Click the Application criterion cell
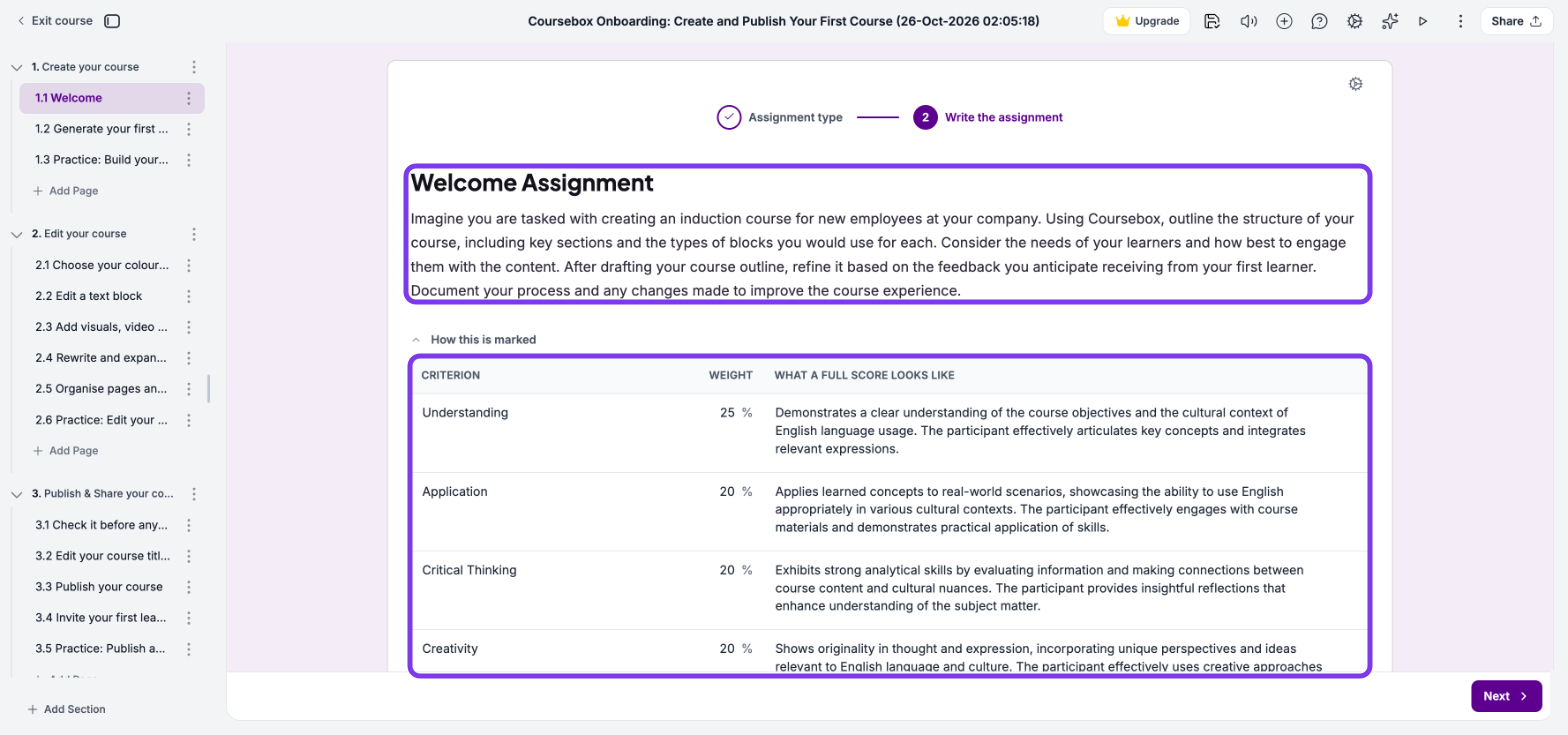Image resolution: width=1568 pixels, height=735 pixels. click(x=455, y=491)
